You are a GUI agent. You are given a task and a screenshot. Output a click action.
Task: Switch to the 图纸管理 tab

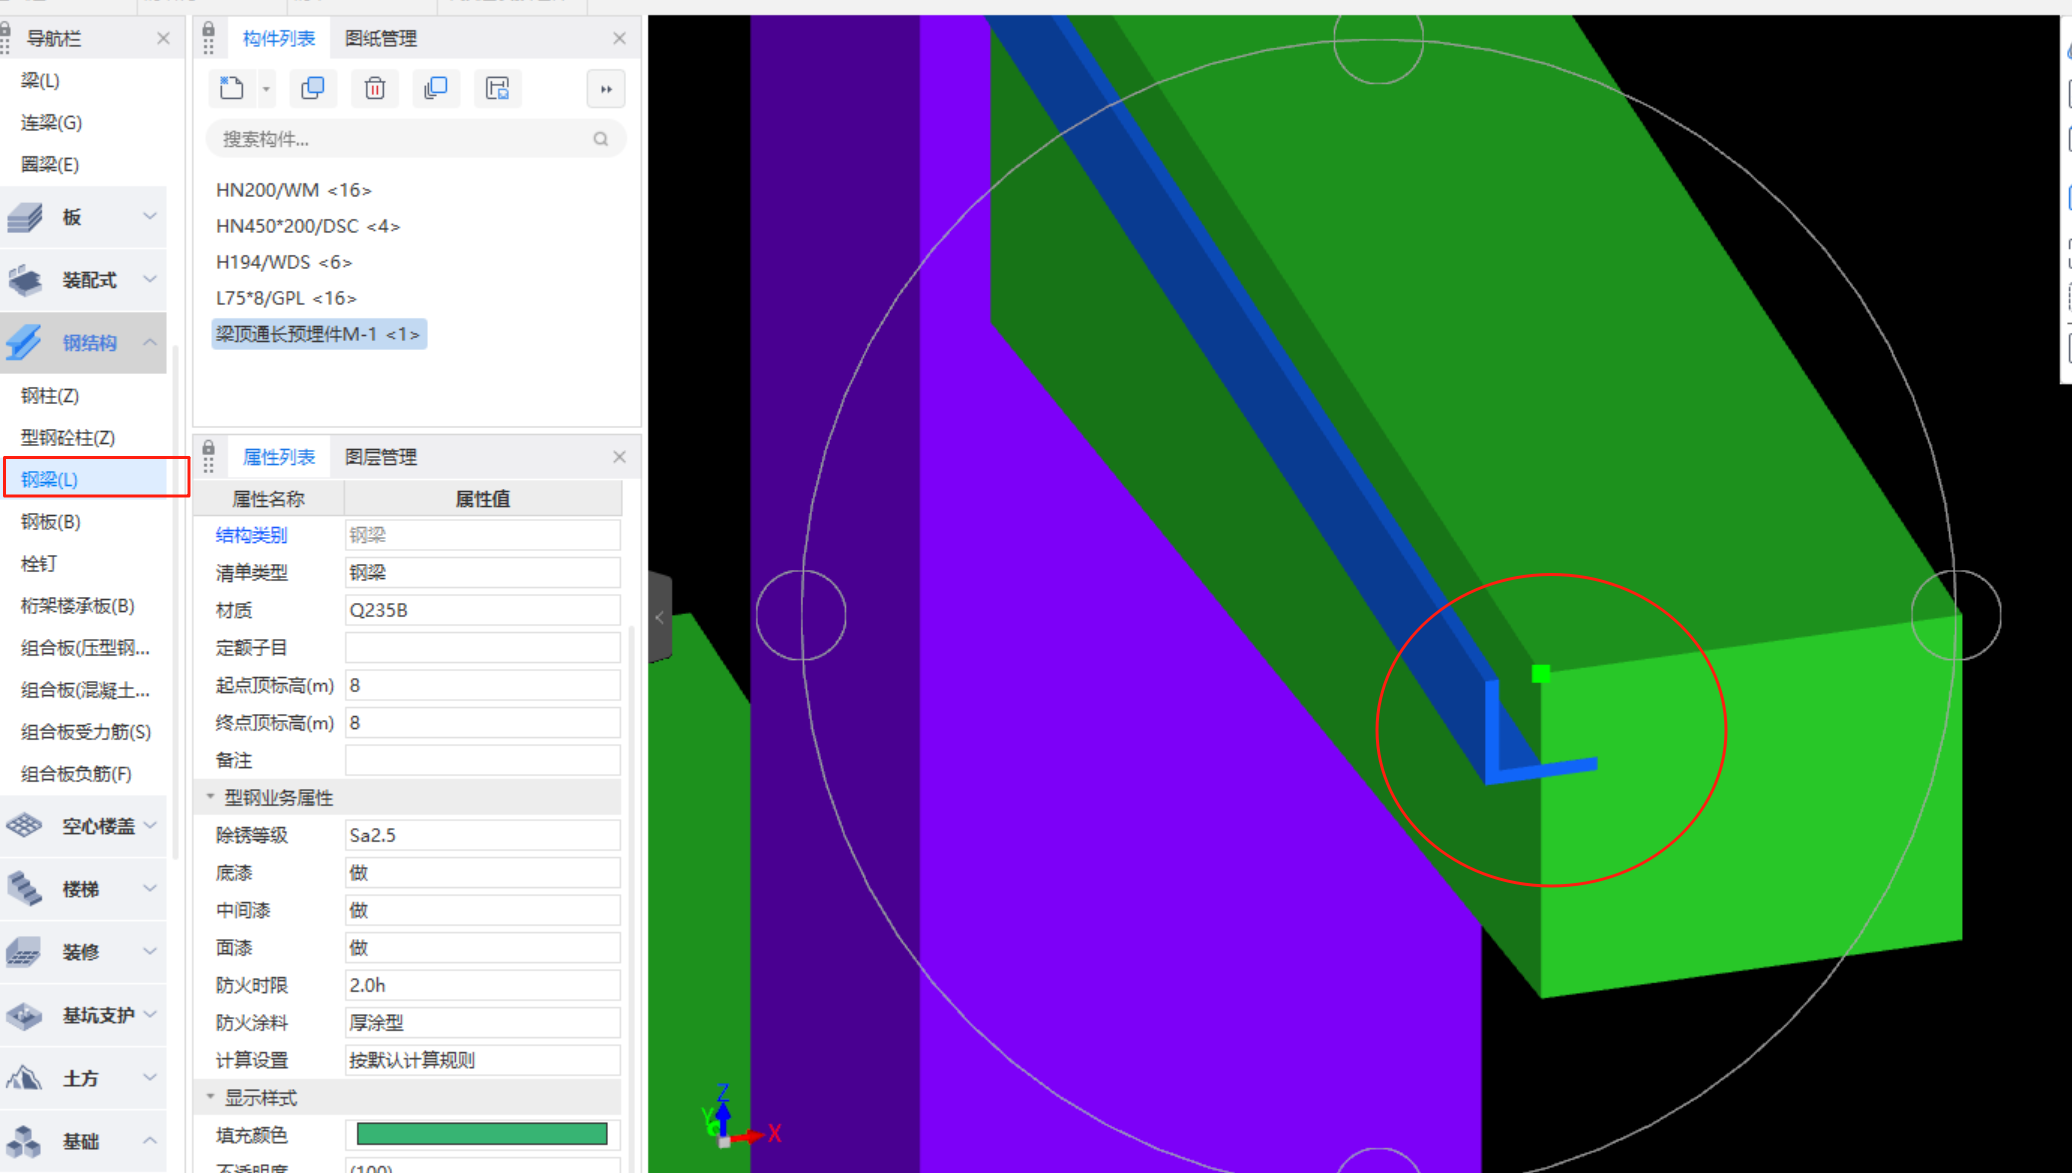(x=380, y=38)
